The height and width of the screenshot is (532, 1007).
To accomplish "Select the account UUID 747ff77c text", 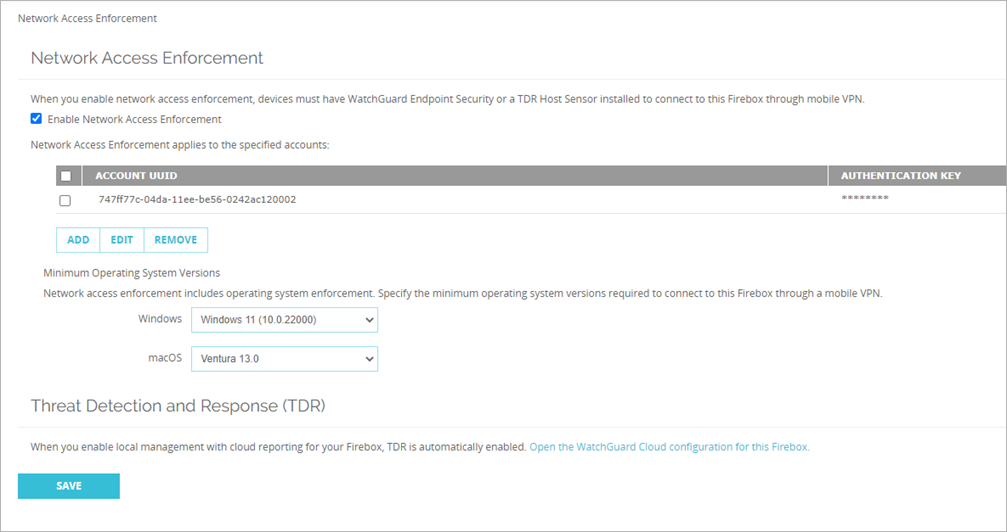I will 197,200.
